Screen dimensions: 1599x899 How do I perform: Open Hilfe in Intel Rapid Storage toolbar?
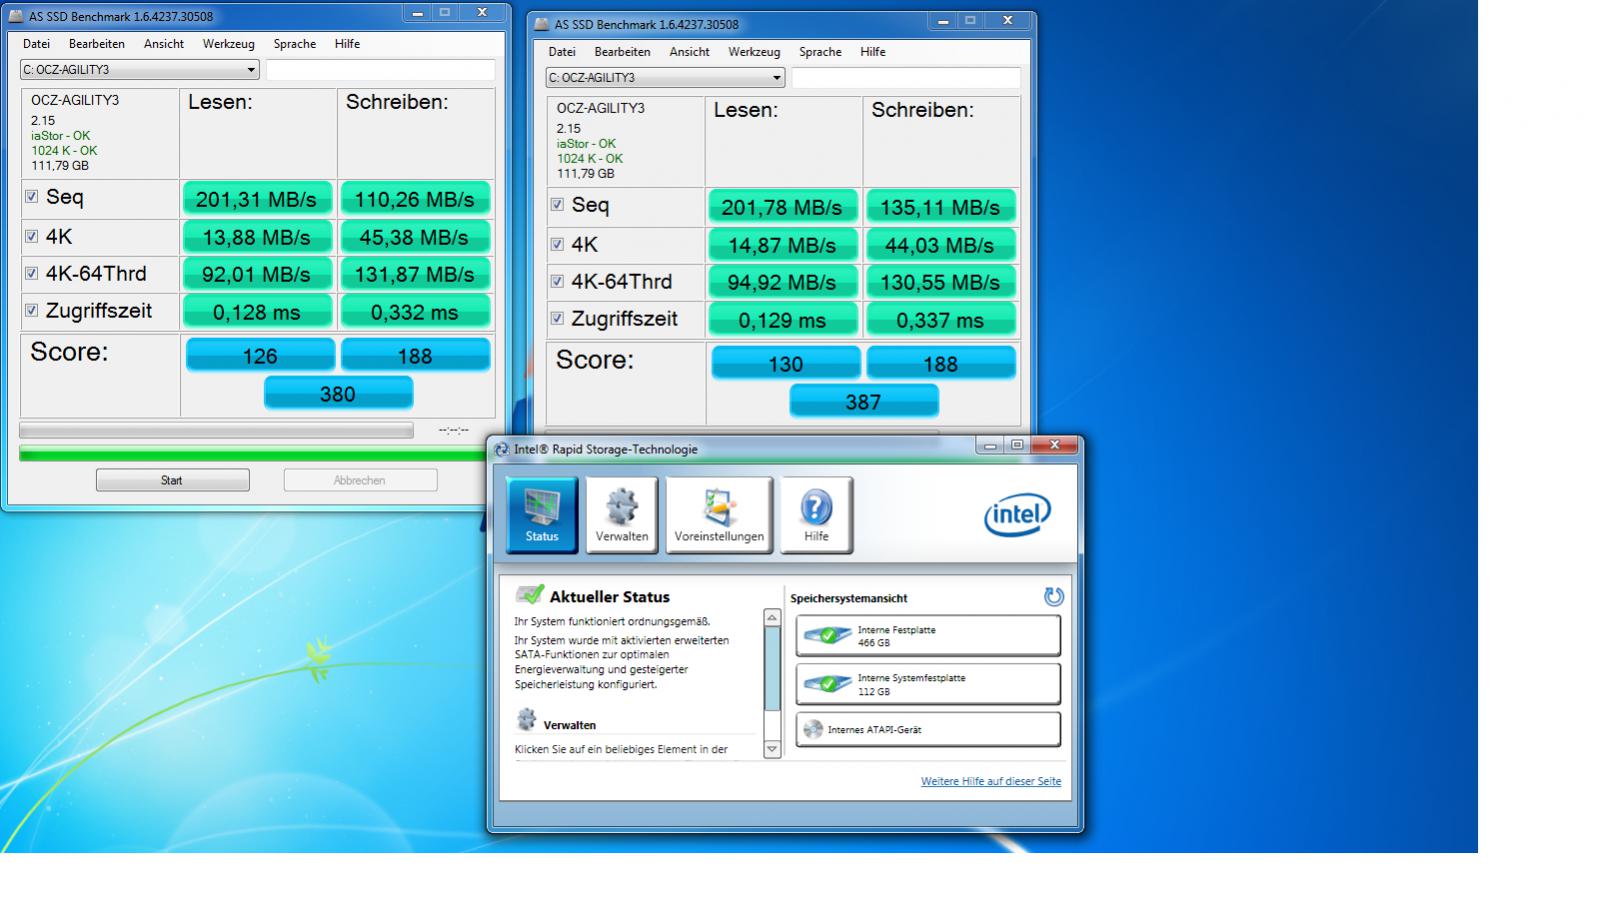(x=816, y=514)
